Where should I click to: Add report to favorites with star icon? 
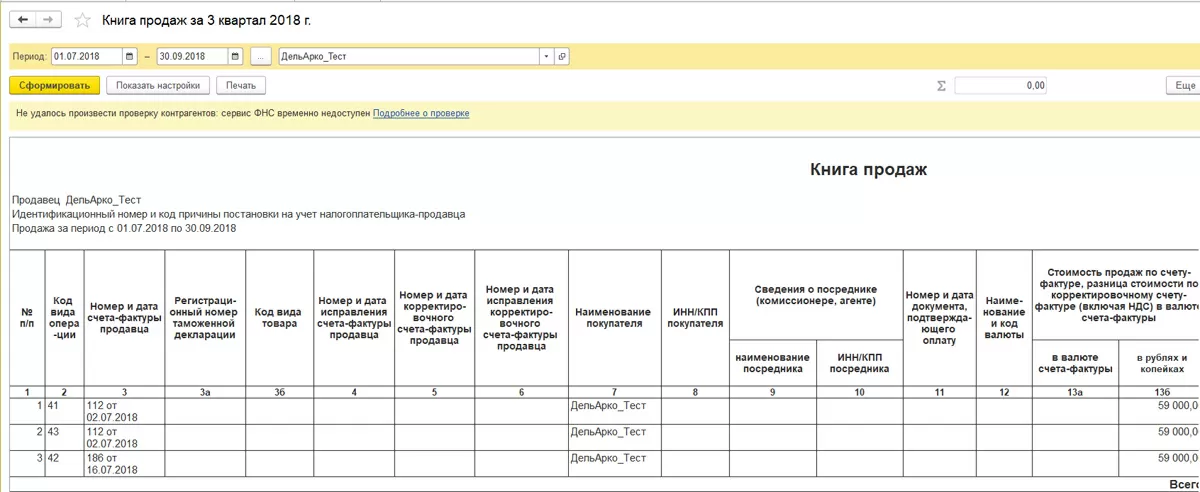(x=83, y=20)
